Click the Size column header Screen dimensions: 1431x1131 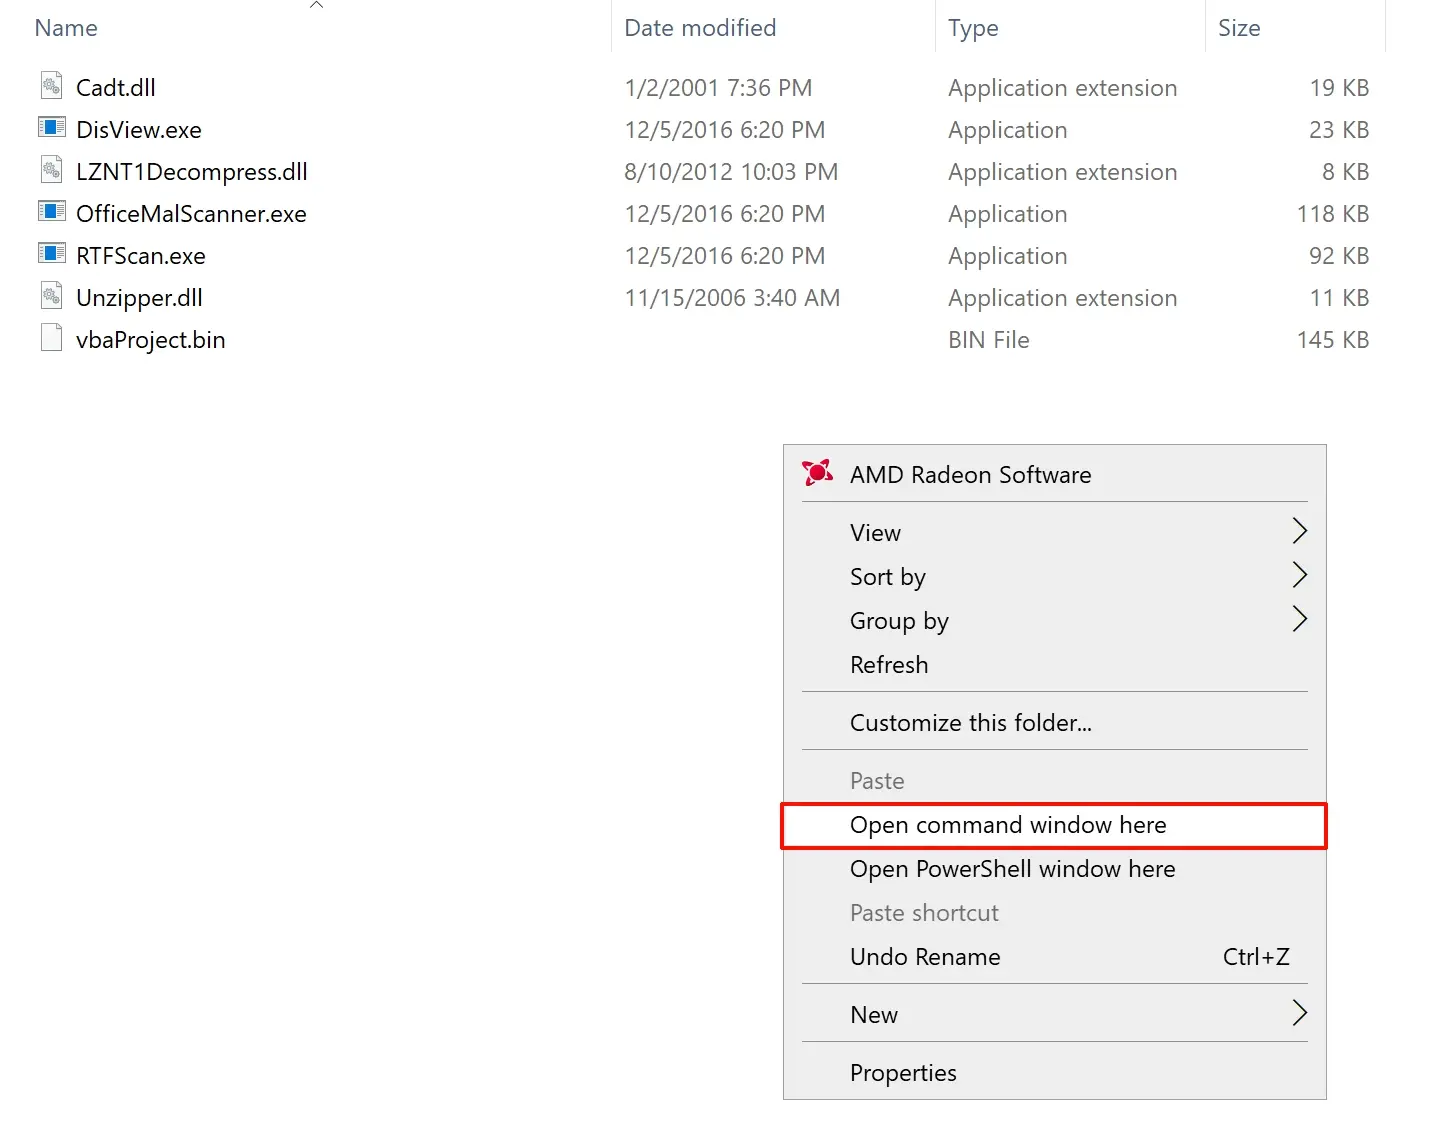(1239, 28)
